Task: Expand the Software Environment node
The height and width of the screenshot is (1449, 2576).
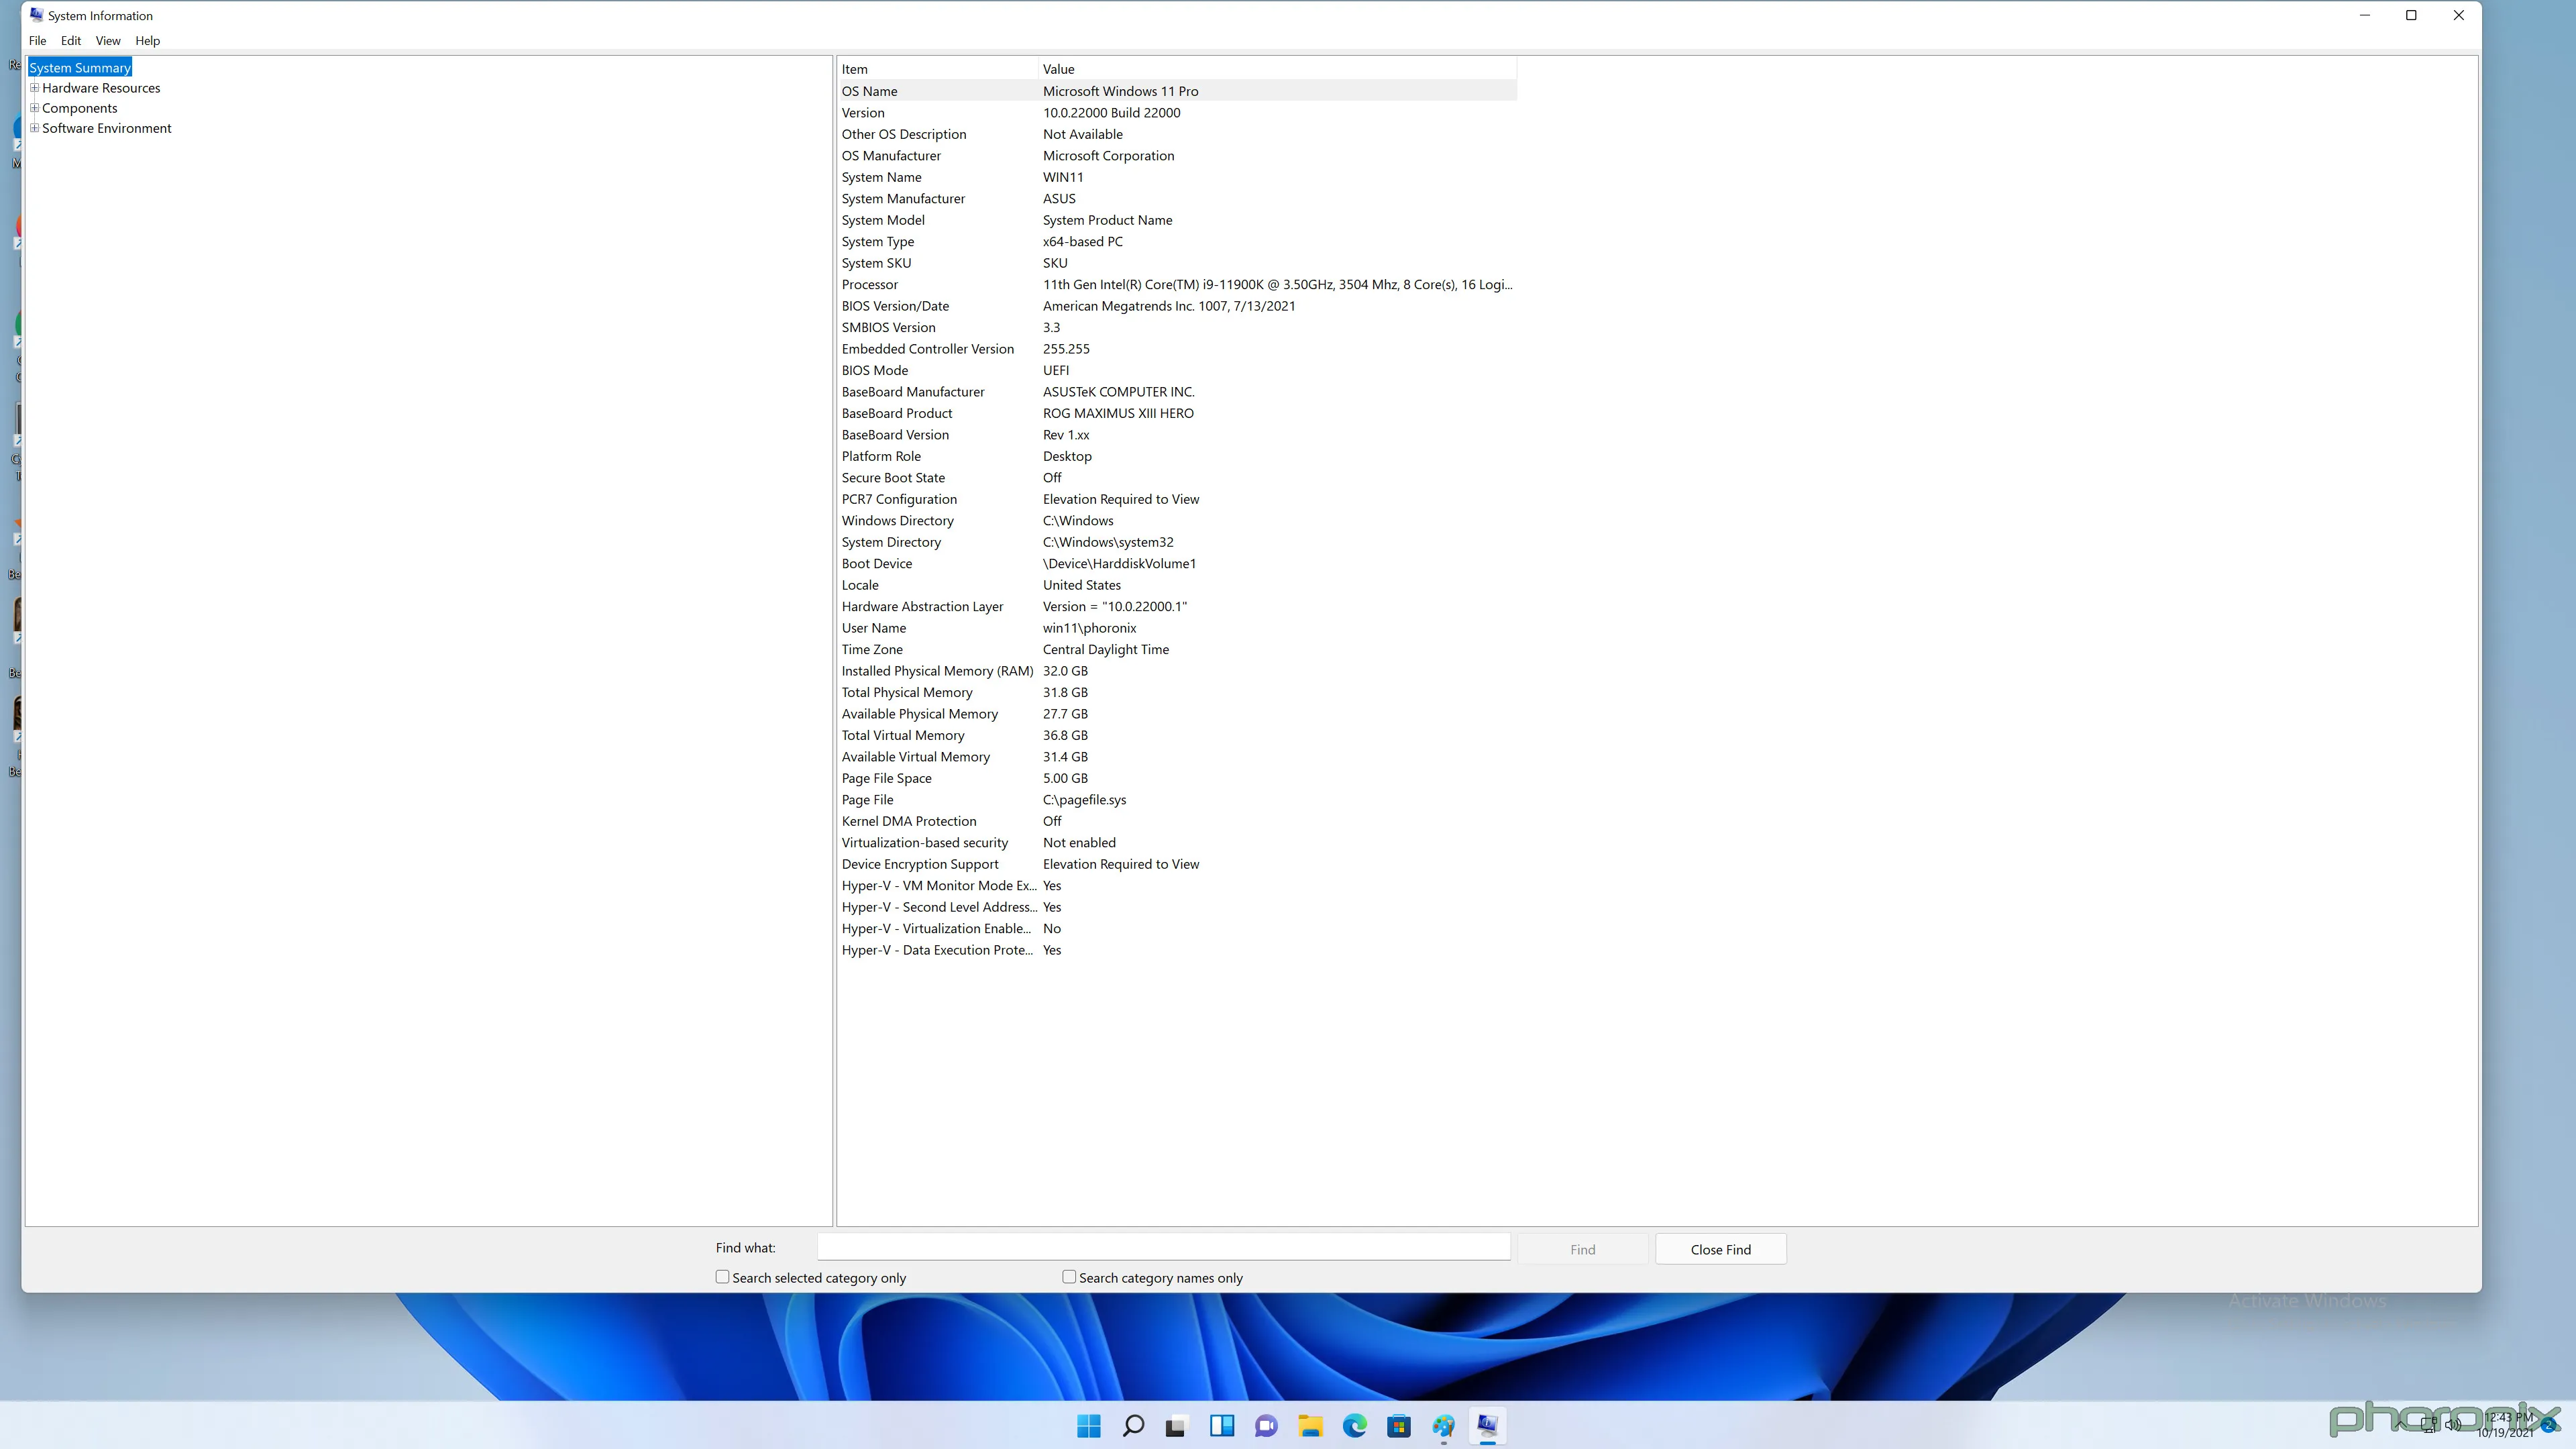Action: point(35,128)
